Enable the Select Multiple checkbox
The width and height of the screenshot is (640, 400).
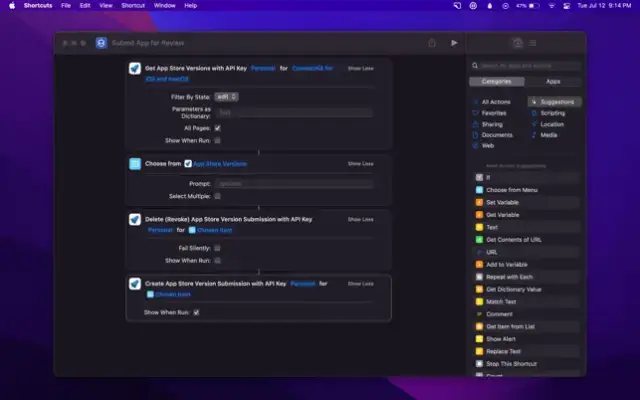pos(218,196)
